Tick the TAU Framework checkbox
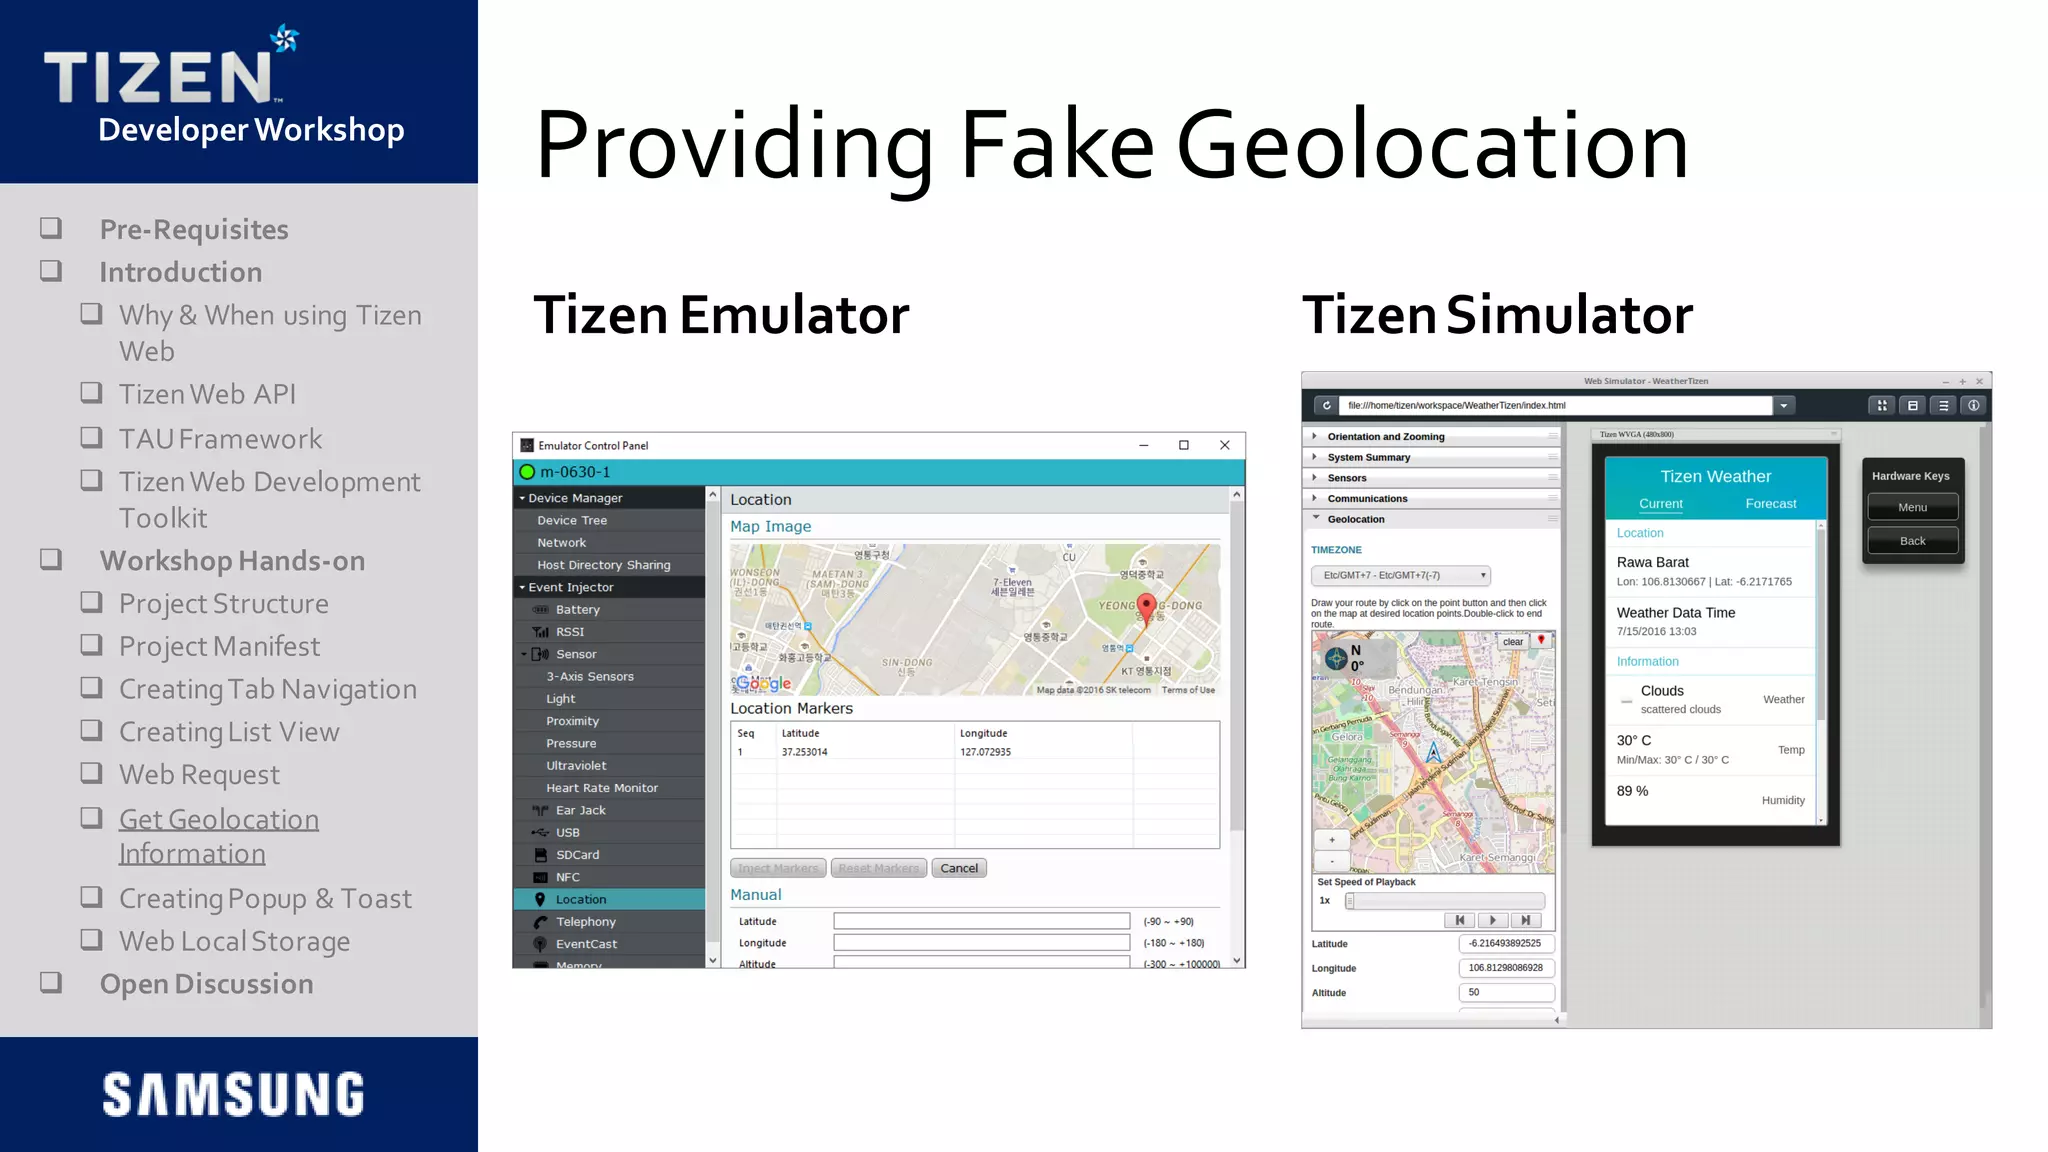Viewport: 2048px width, 1152px height. coord(92,437)
